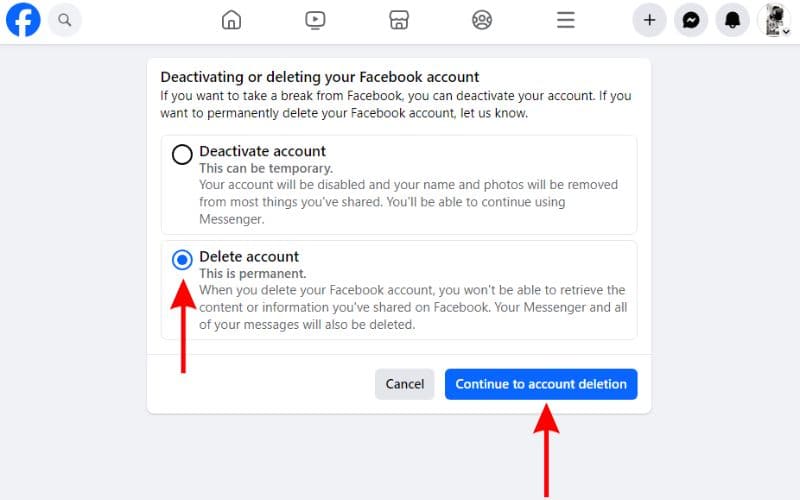The image size is (800, 500).
Task: Select the Deactivate account radio button
Action: (x=182, y=155)
